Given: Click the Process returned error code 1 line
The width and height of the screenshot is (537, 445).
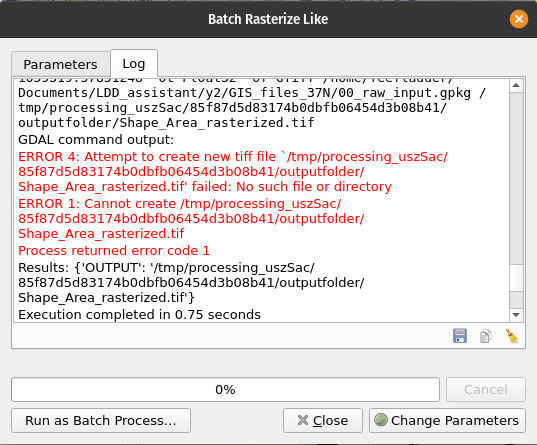Looking at the screenshot, I should tap(114, 251).
